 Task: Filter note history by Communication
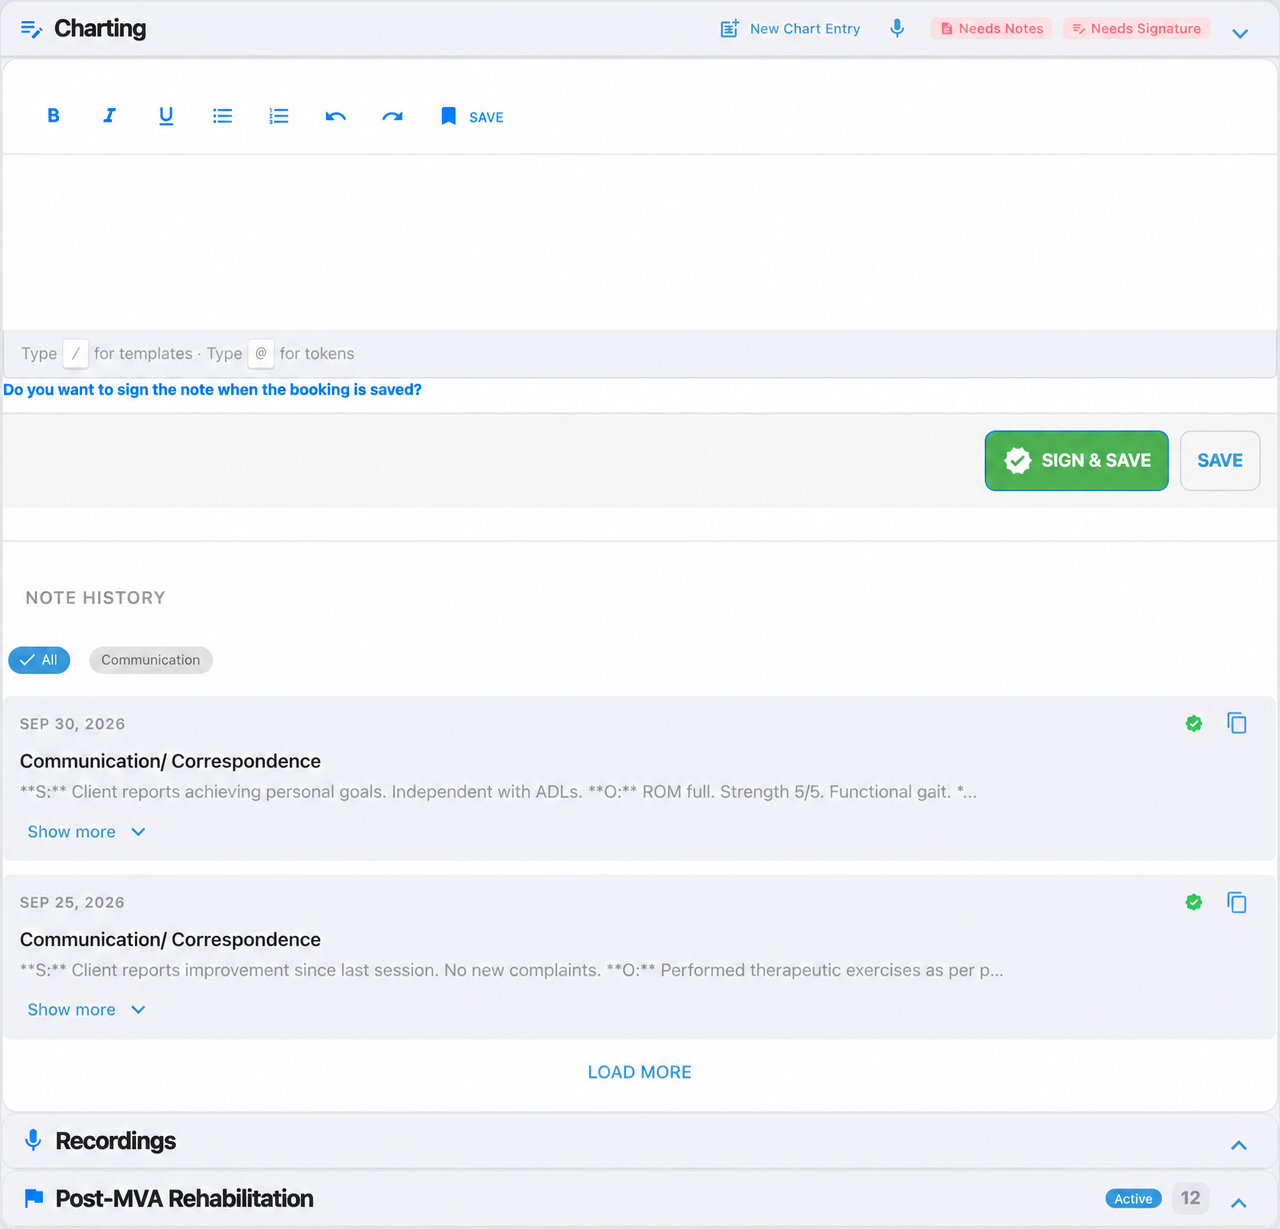click(150, 660)
